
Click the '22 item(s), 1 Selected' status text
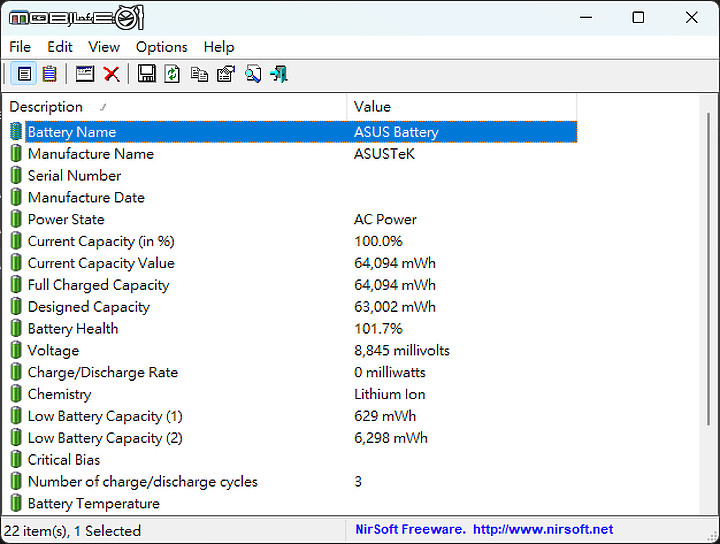coord(73,531)
